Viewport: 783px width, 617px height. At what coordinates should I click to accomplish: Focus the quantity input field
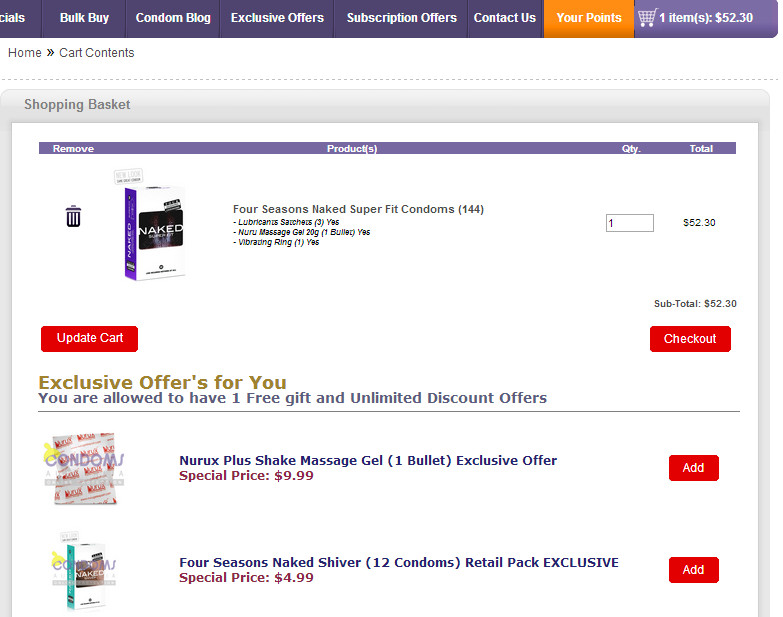(630, 223)
